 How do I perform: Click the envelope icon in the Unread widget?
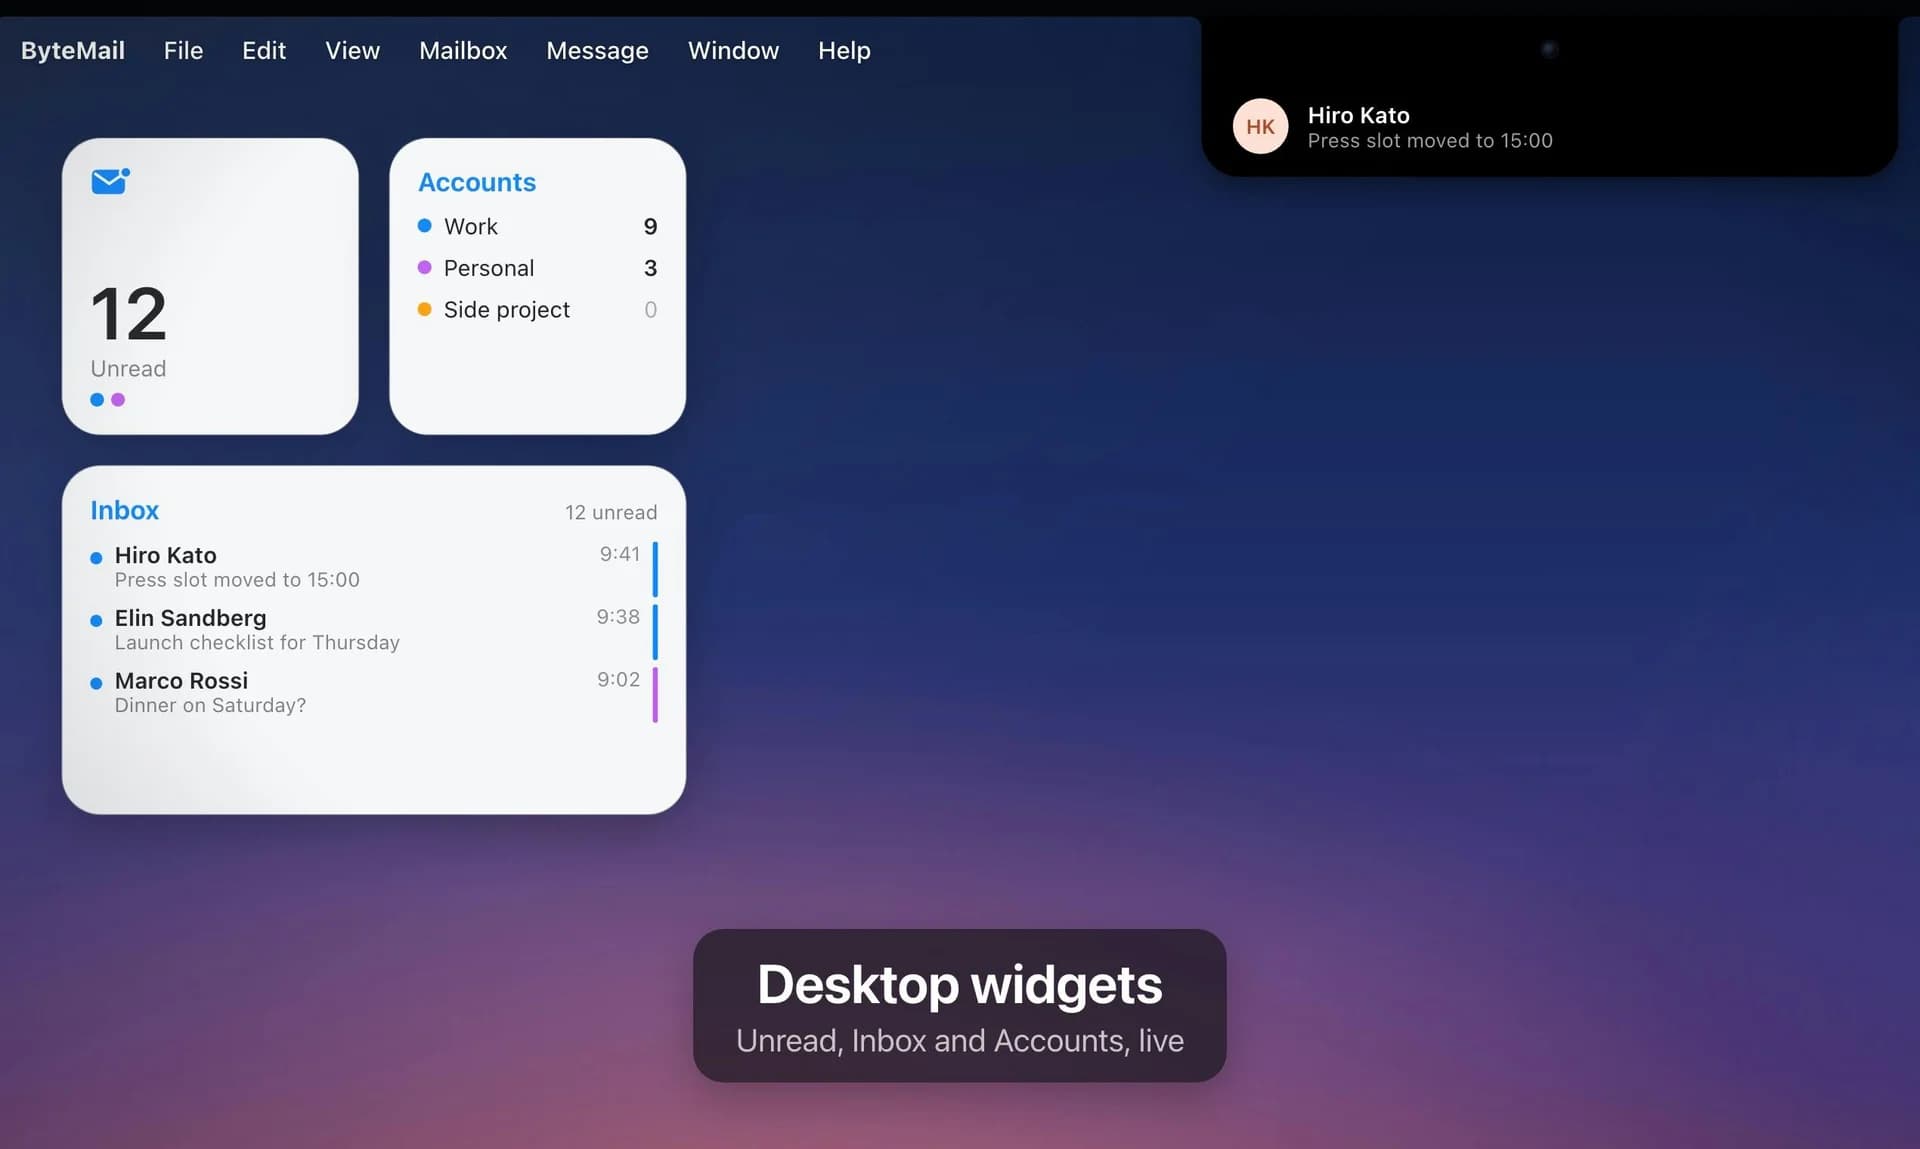(110, 181)
